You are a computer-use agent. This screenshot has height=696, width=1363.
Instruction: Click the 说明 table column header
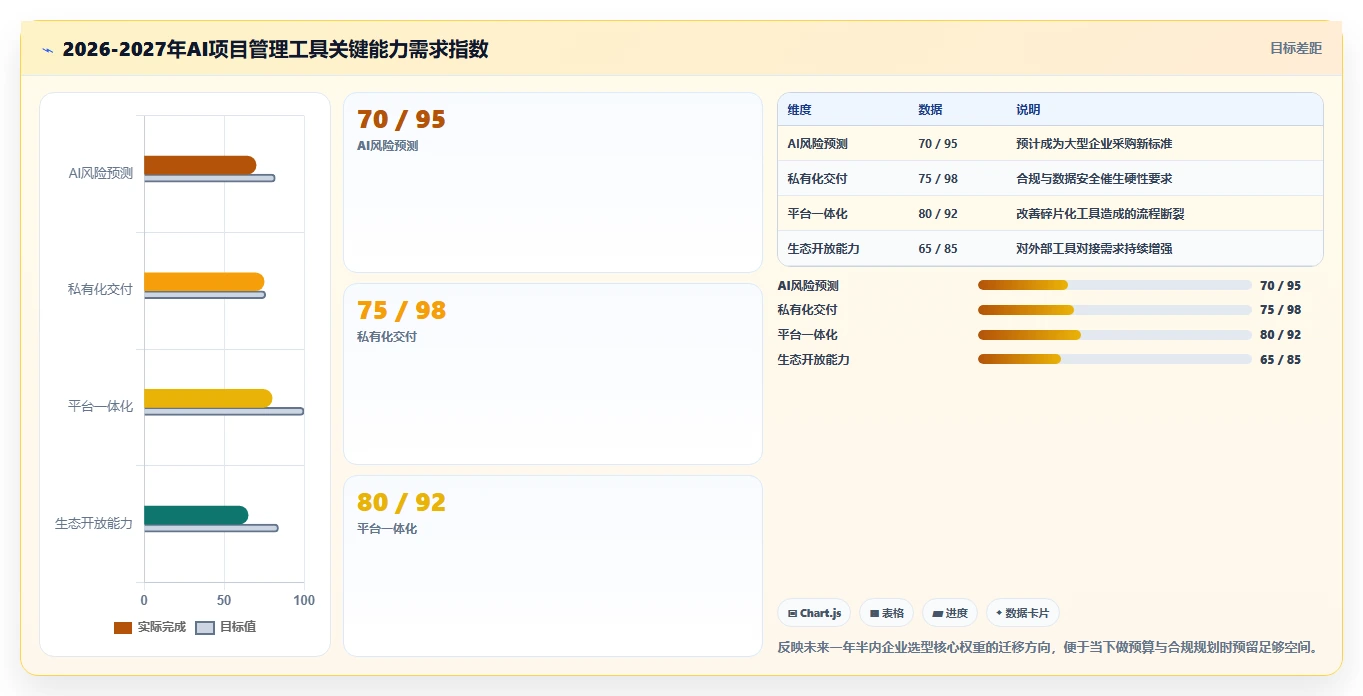[x=1028, y=110]
